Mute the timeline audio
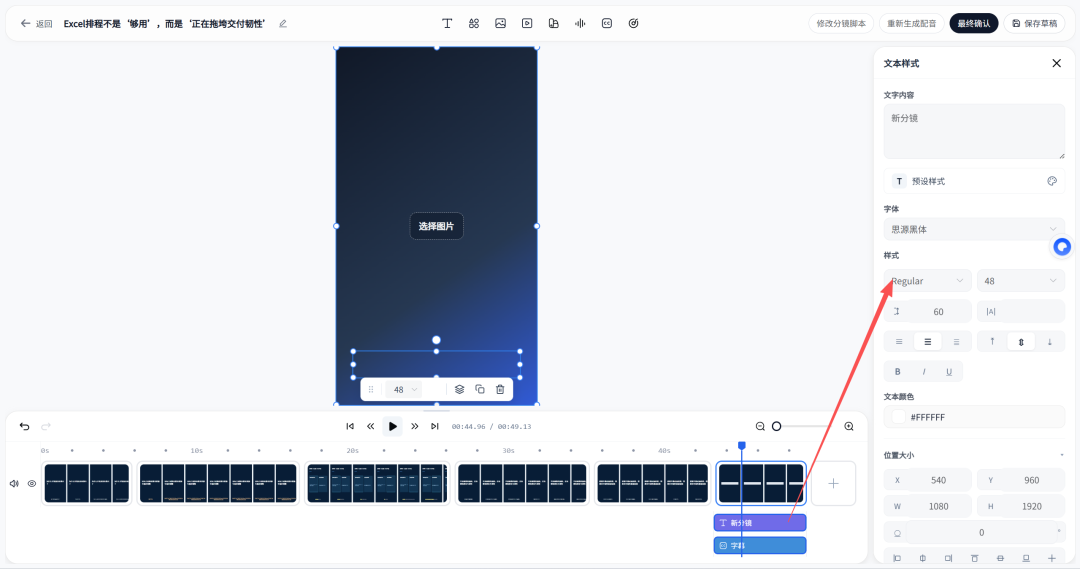 pyautogui.click(x=14, y=484)
